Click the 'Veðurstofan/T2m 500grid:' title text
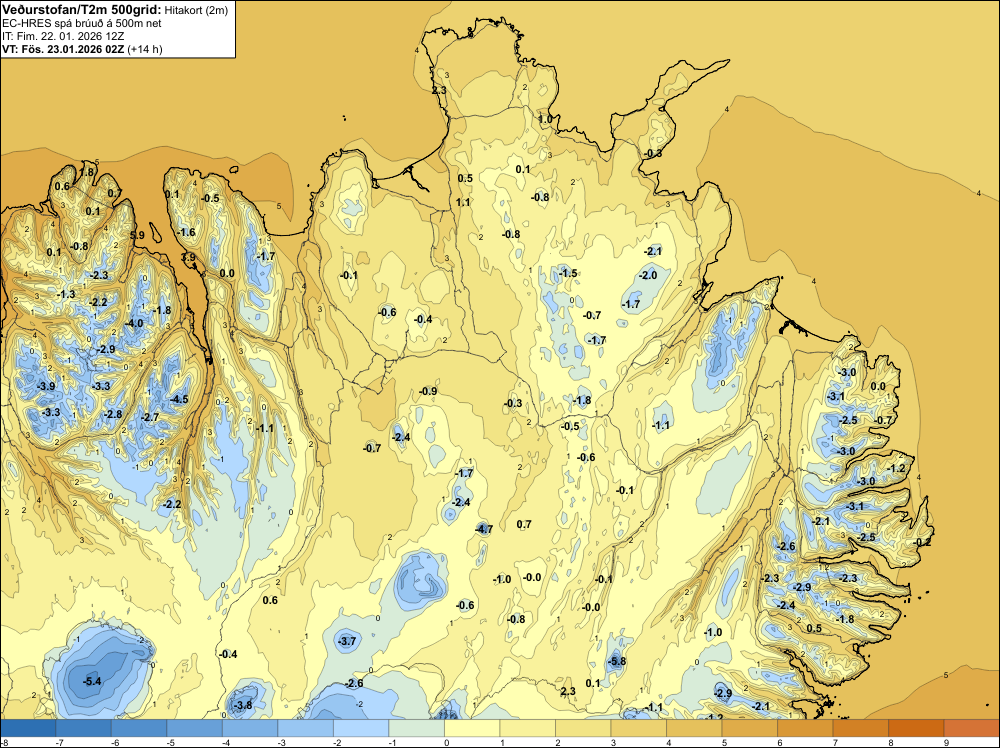This screenshot has height=748, width=1000. pos(81,9)
